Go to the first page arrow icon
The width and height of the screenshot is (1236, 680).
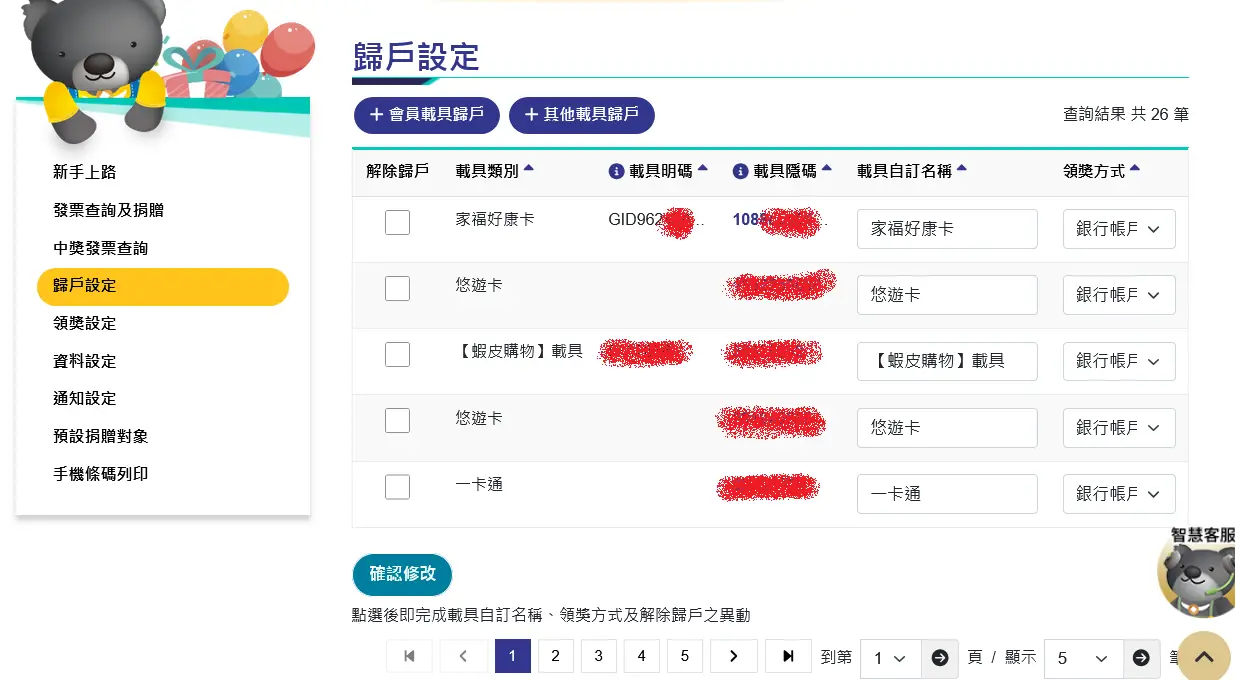click(x=409, y=656)
